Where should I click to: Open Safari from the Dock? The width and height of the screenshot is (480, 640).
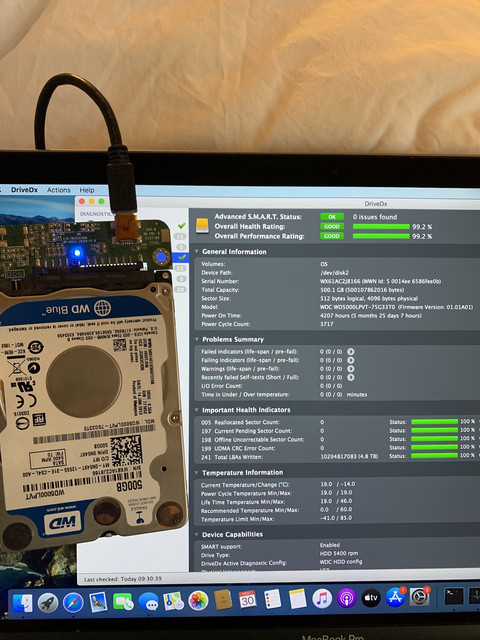[x=73, y=602]
